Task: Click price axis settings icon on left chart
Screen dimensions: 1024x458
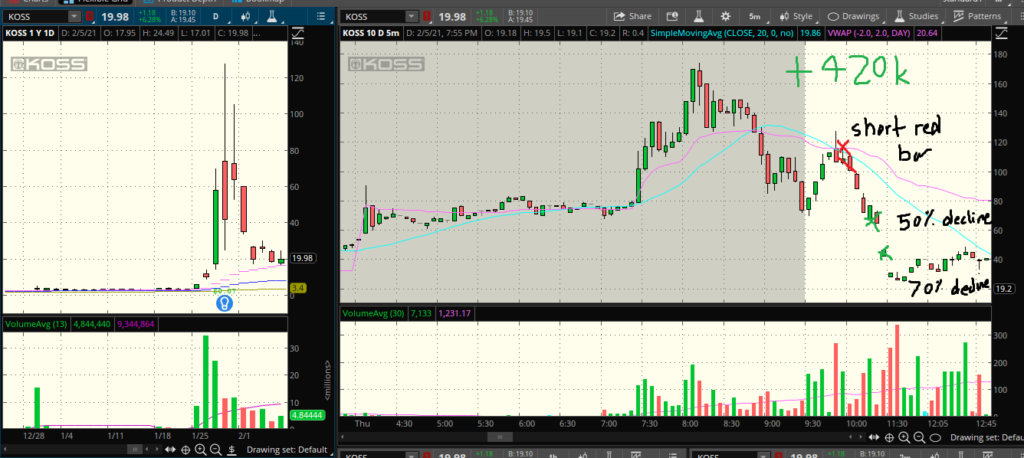Action: coord(297,31)
